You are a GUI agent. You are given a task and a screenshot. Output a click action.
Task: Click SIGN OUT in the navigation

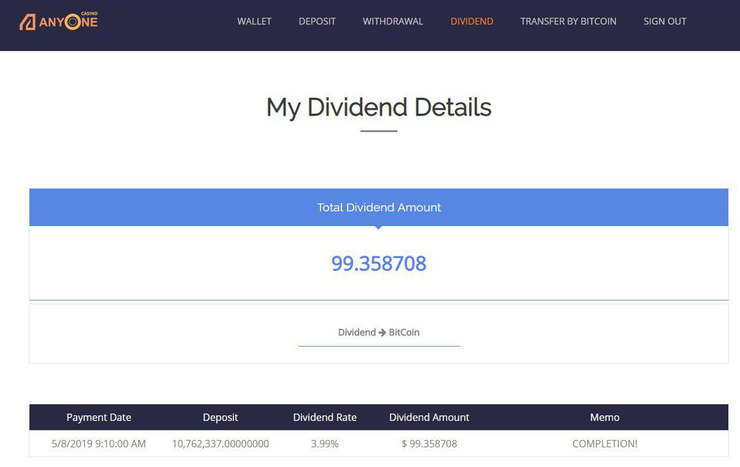pyautogui.click(x=664, y=21)
